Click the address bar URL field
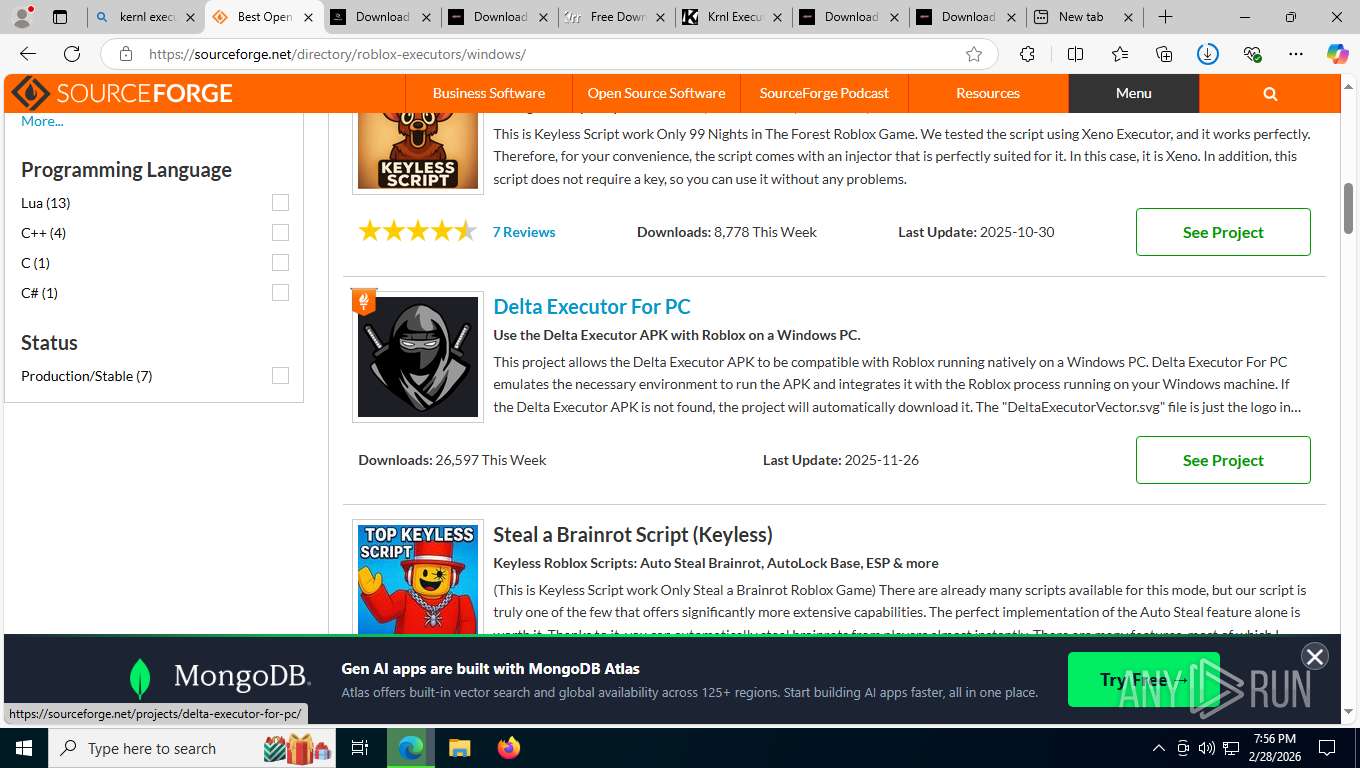Image resolution: width=1360 pixels, height=768 pixels. click(x=550, y=54)
